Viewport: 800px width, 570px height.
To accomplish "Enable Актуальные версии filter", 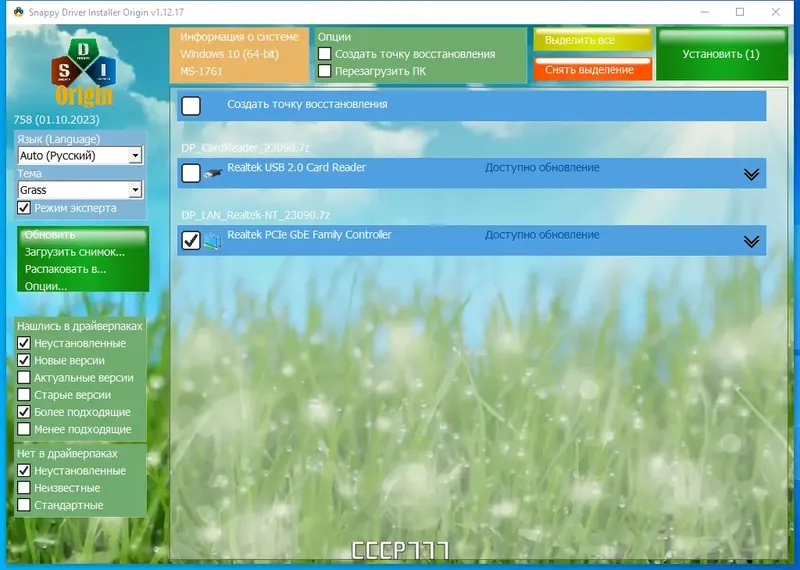I will (x=24, y=378).
